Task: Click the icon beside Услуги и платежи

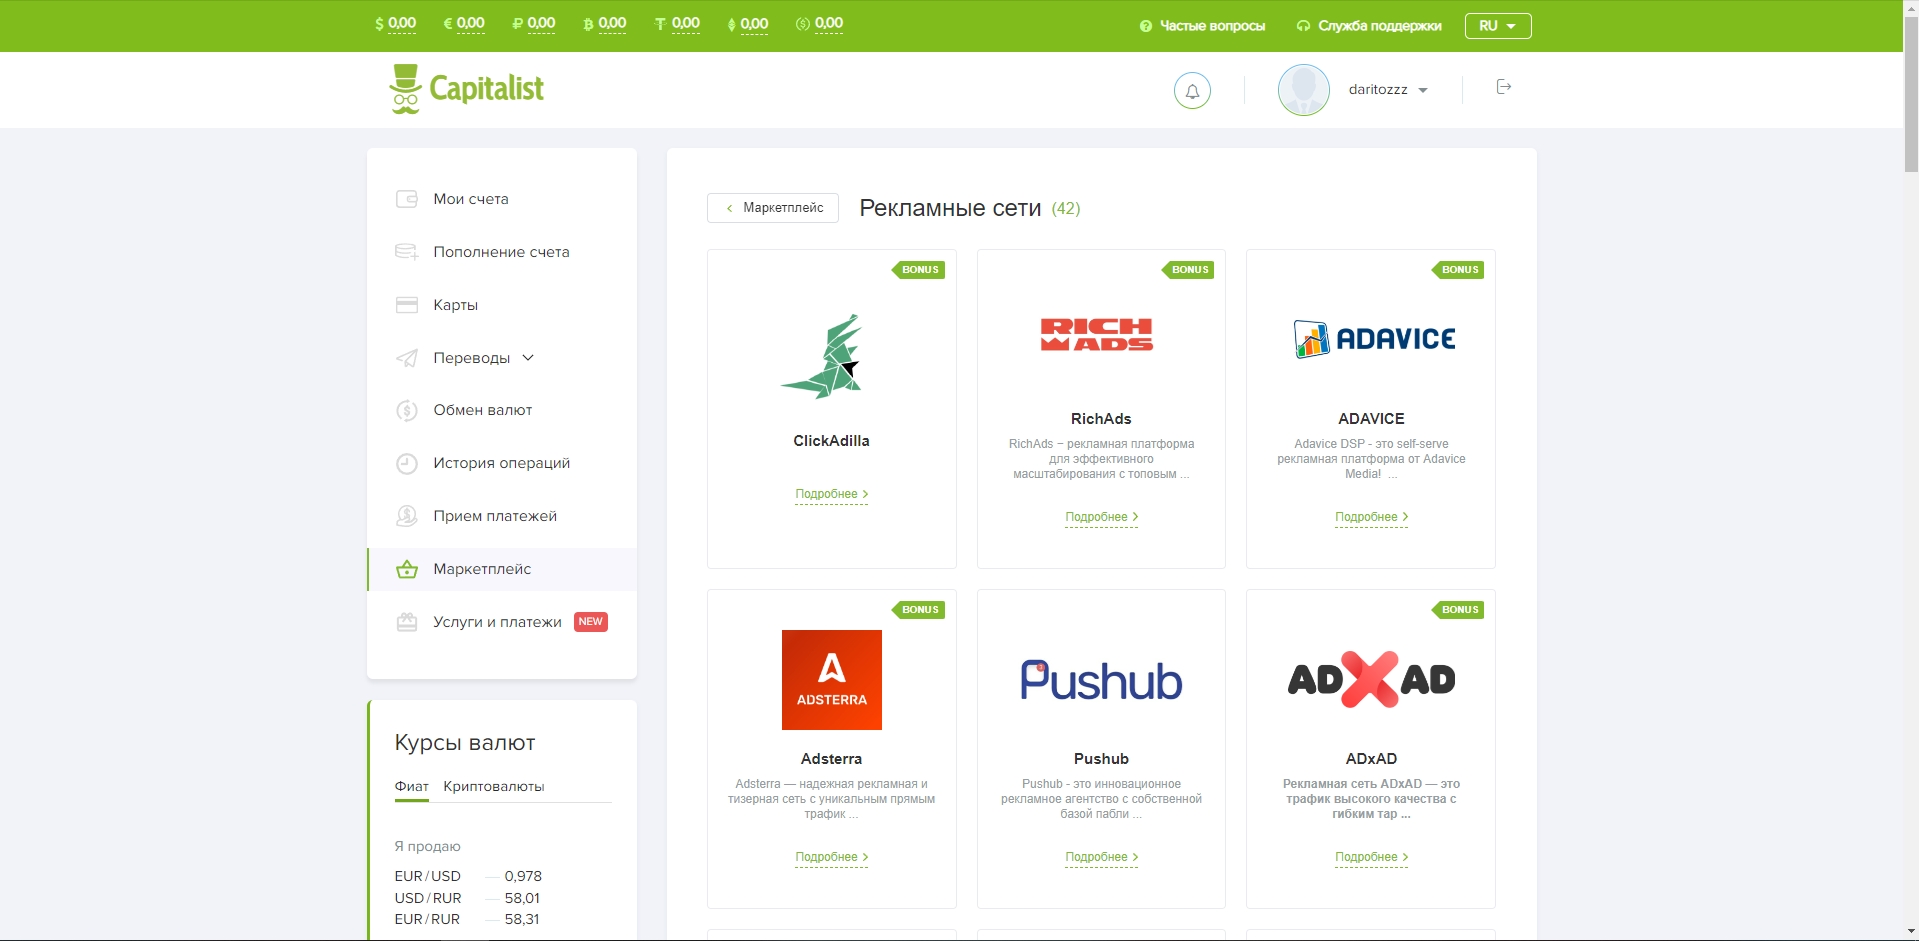Action: pyautogui.click(x=406, y=622)
